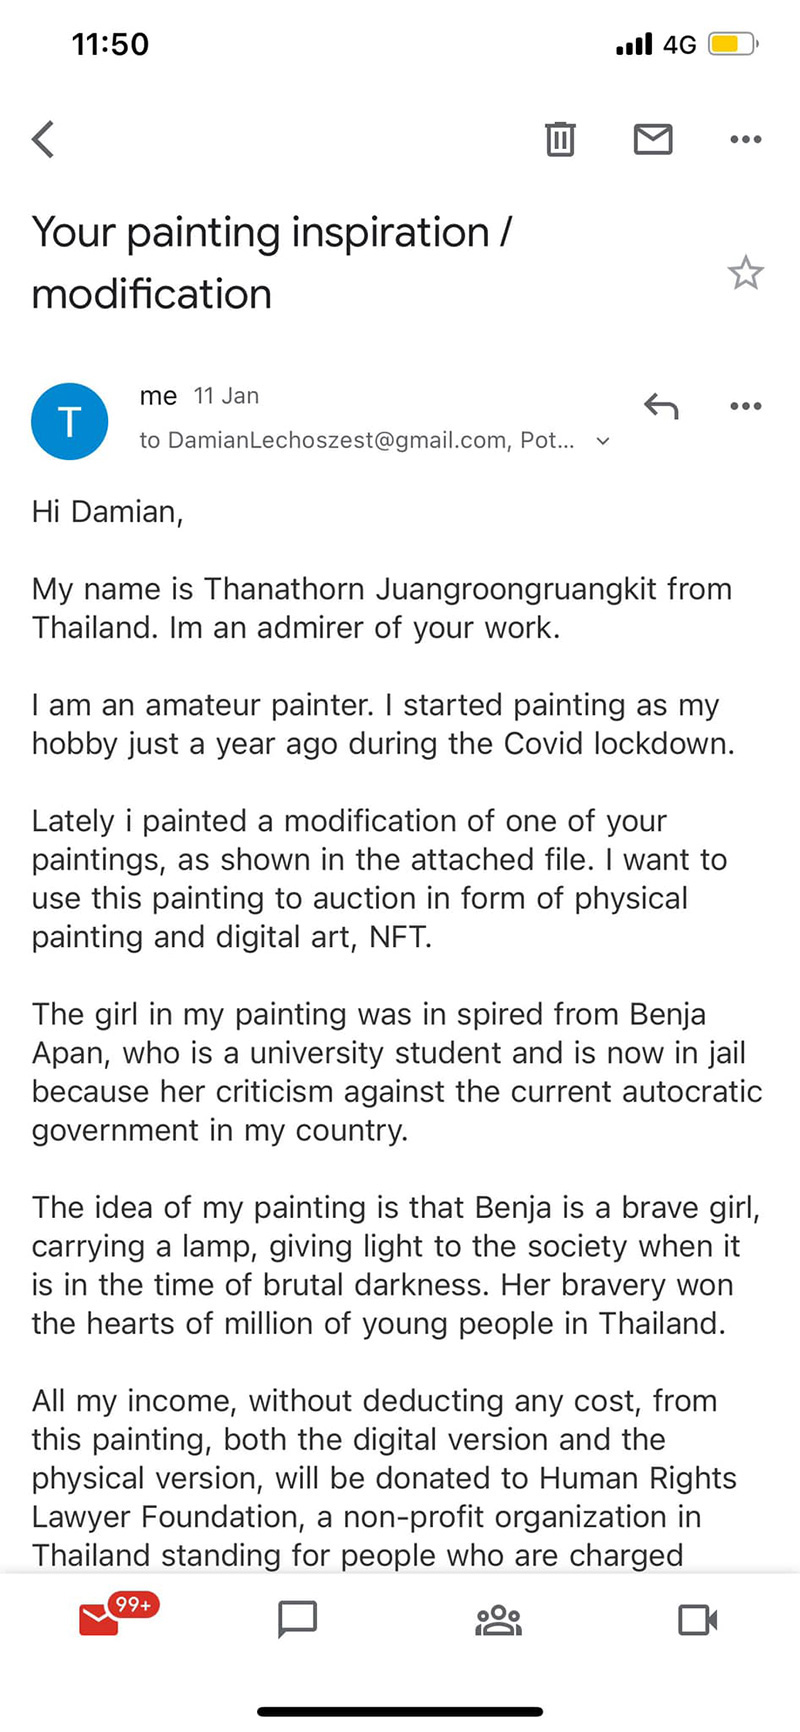
Task: Open the message's three-dot options menu
Action: coord(745,406)
